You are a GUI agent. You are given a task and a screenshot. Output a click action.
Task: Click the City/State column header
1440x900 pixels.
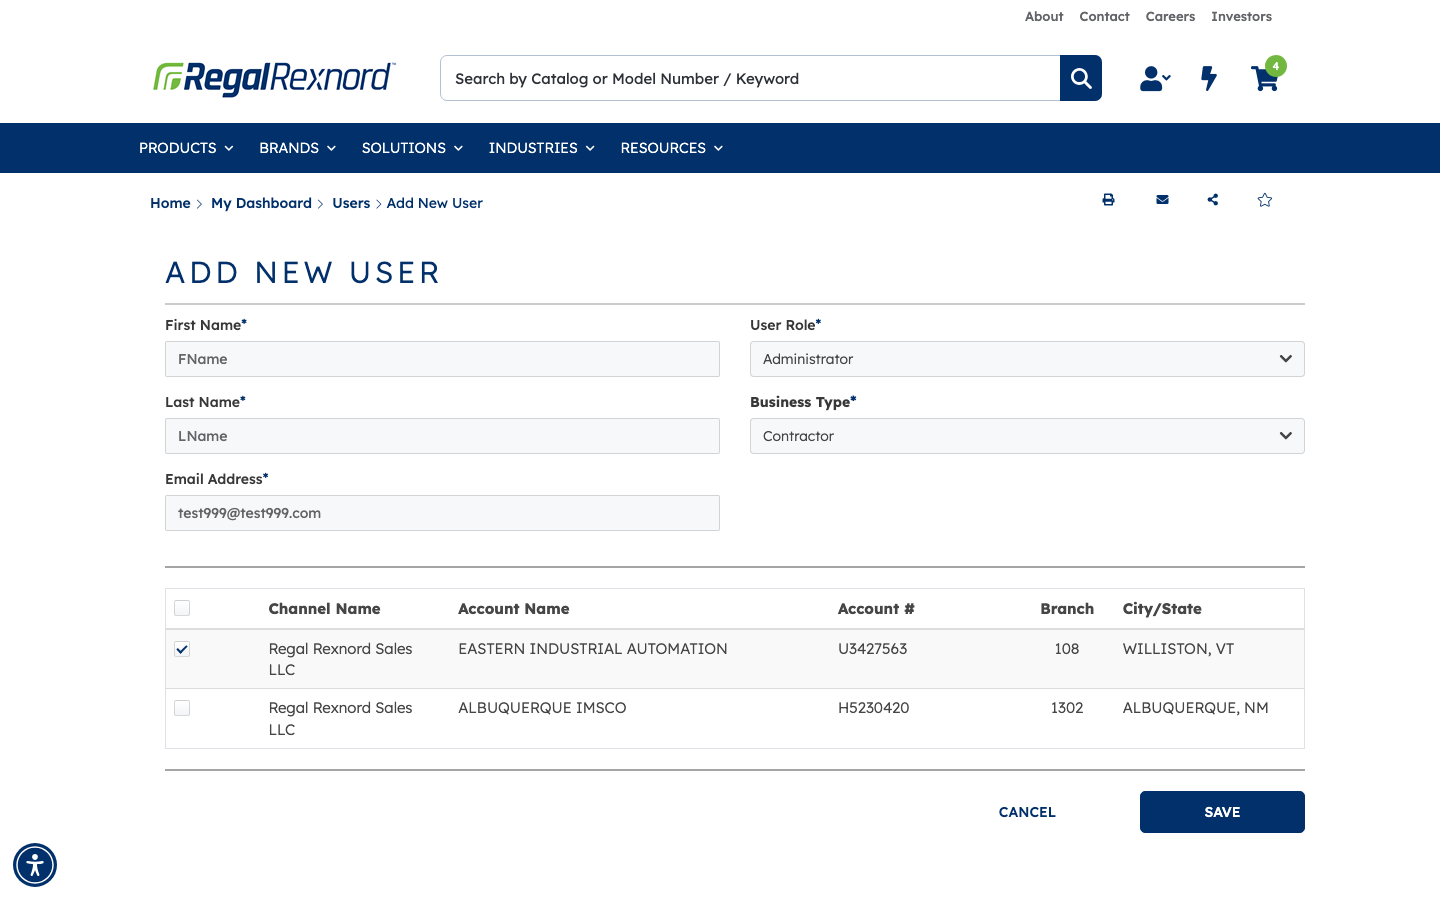pos(1162,609)
